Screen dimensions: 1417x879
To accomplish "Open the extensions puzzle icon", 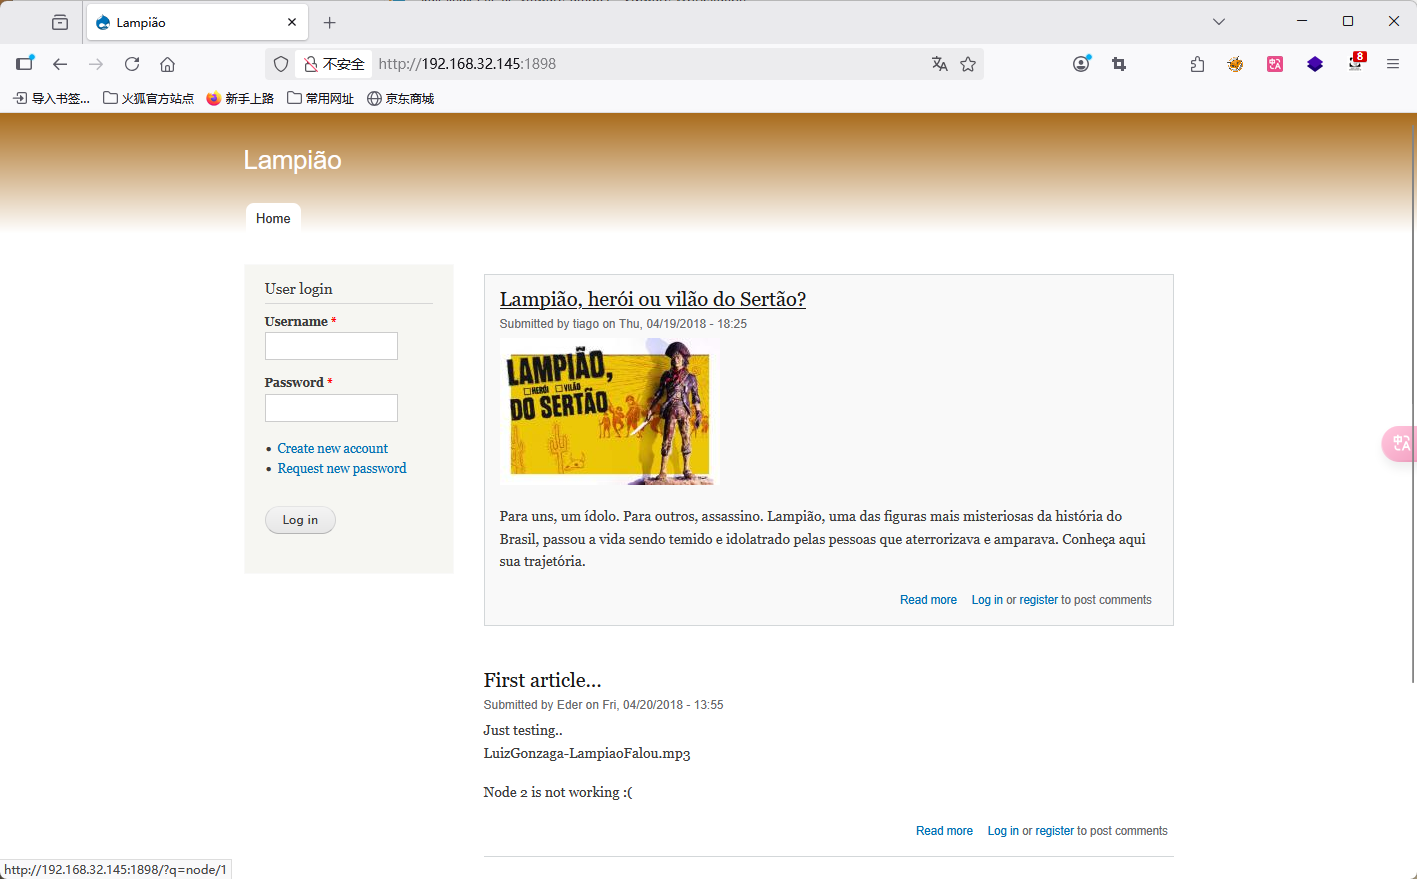I will click(1197, 64).
